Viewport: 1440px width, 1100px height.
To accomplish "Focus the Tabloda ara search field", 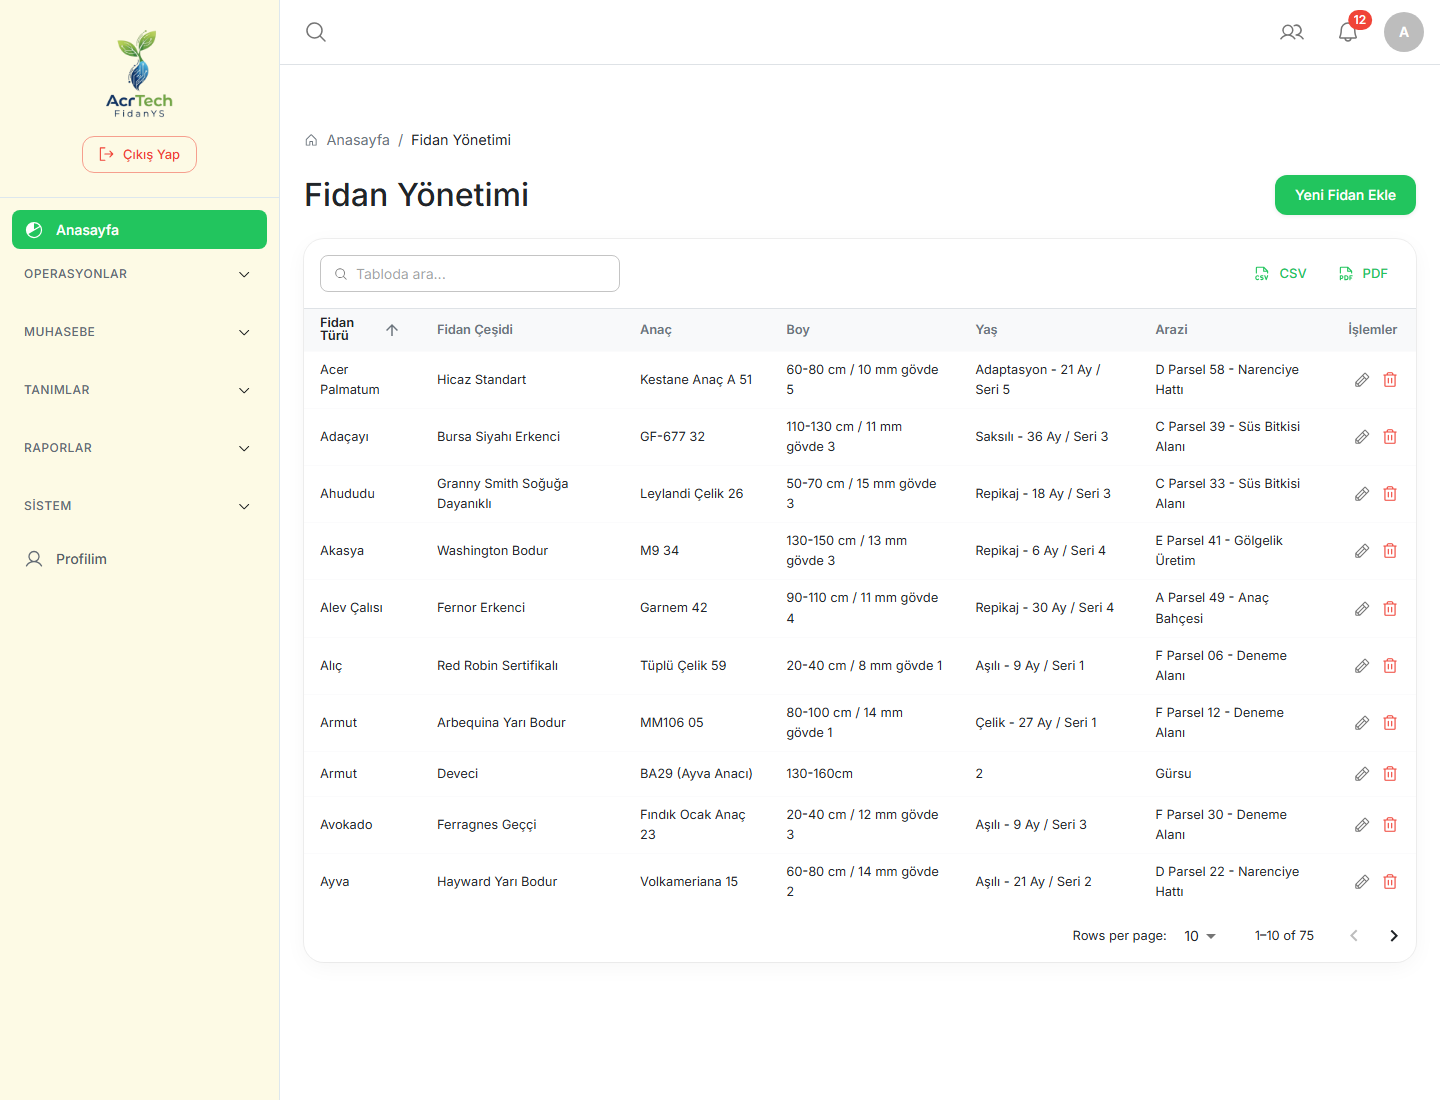I will point(470,274).
